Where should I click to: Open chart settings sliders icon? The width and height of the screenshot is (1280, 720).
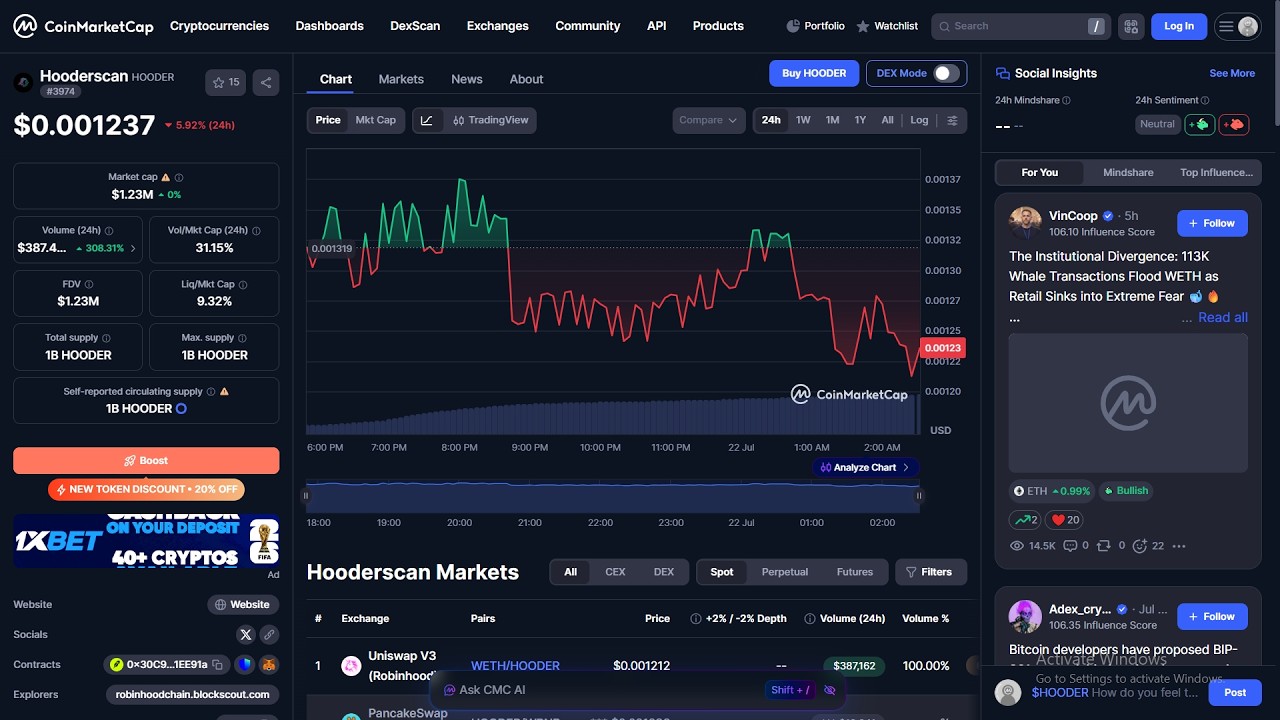click(952, 120)
